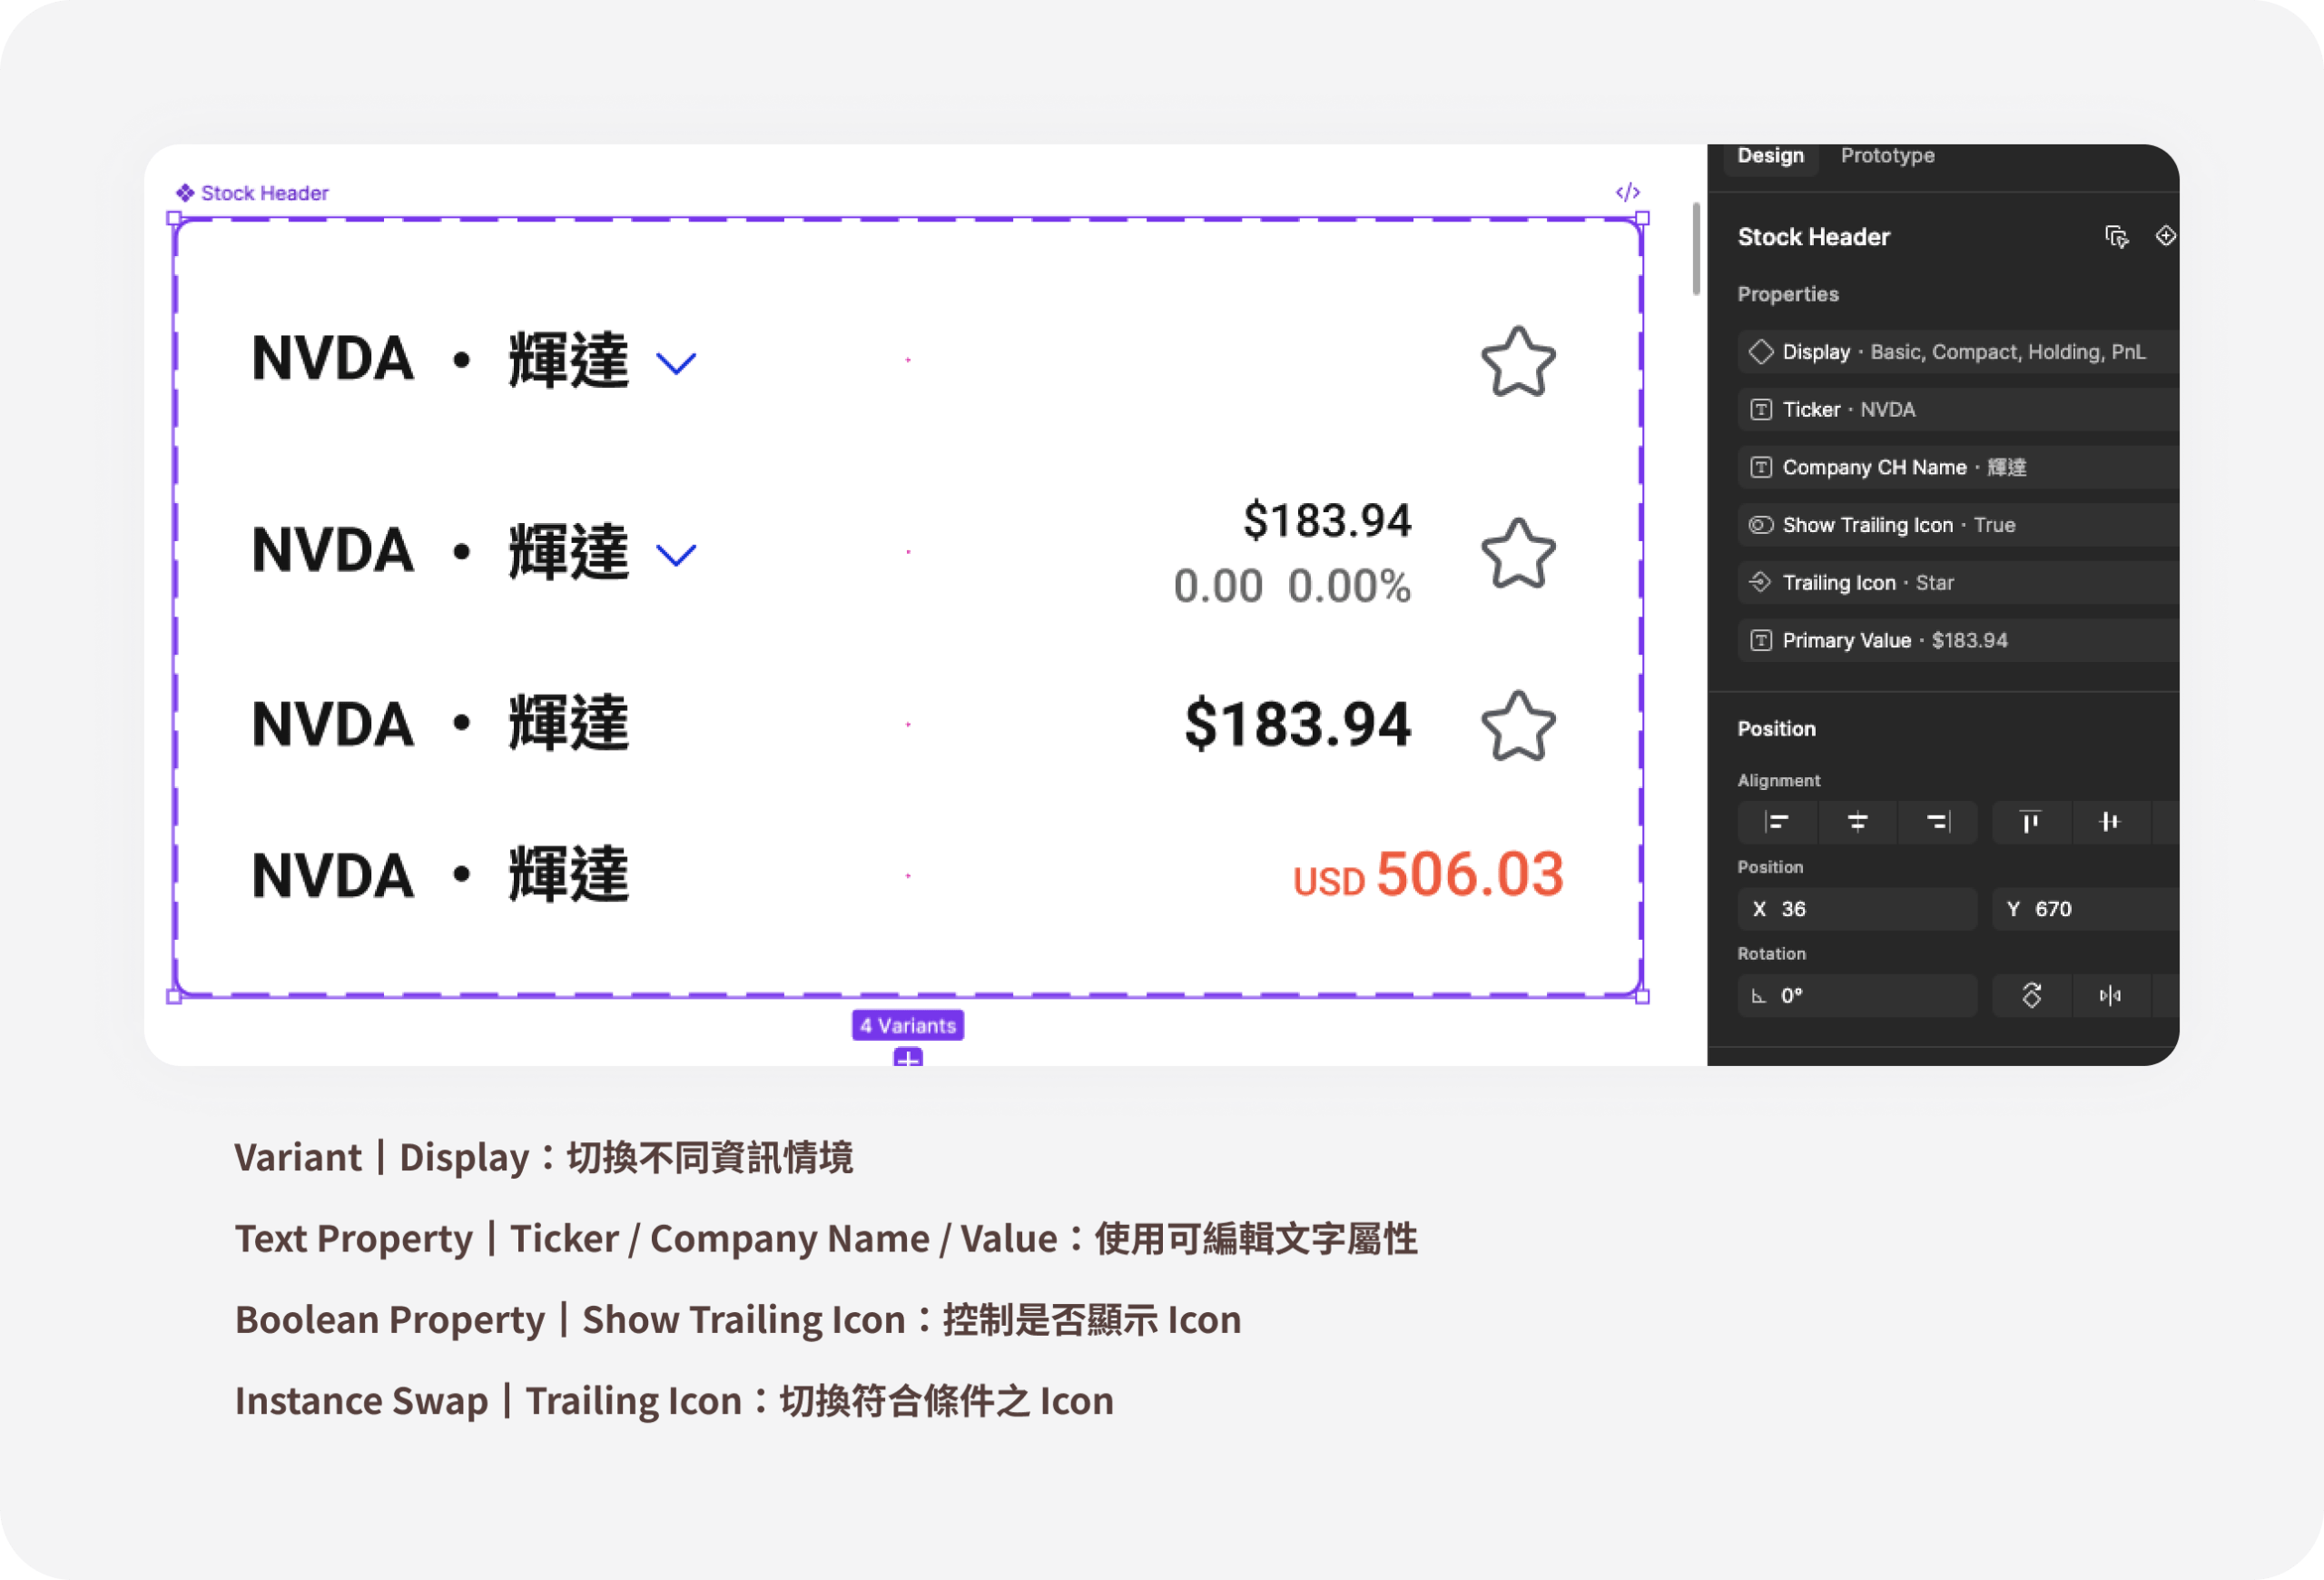2324x1580 pixels.
Task: Align horizontal centers using the alignment icon
Action: 1857,822
